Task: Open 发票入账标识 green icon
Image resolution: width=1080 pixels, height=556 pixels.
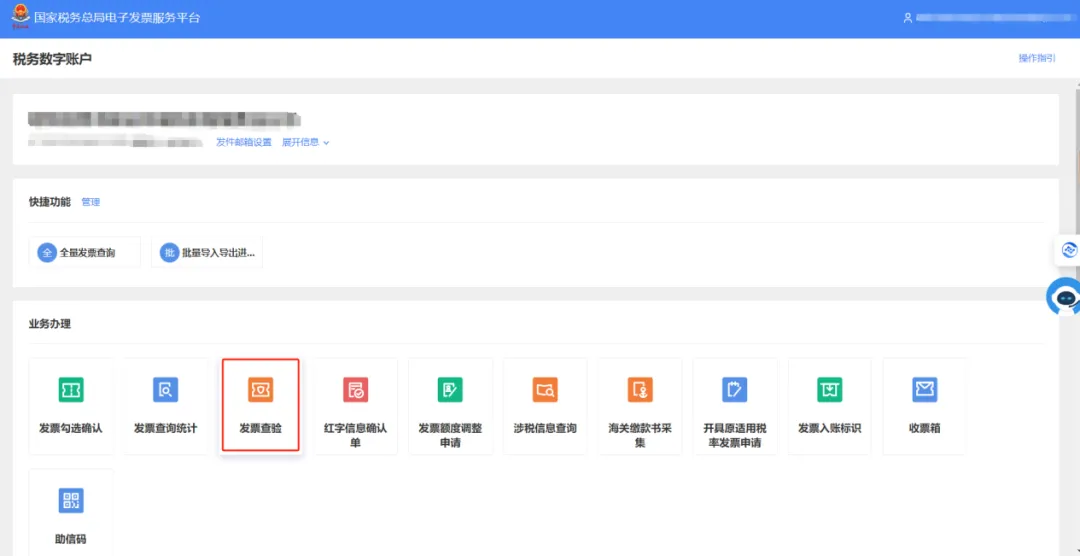Action: click(830, 390)
